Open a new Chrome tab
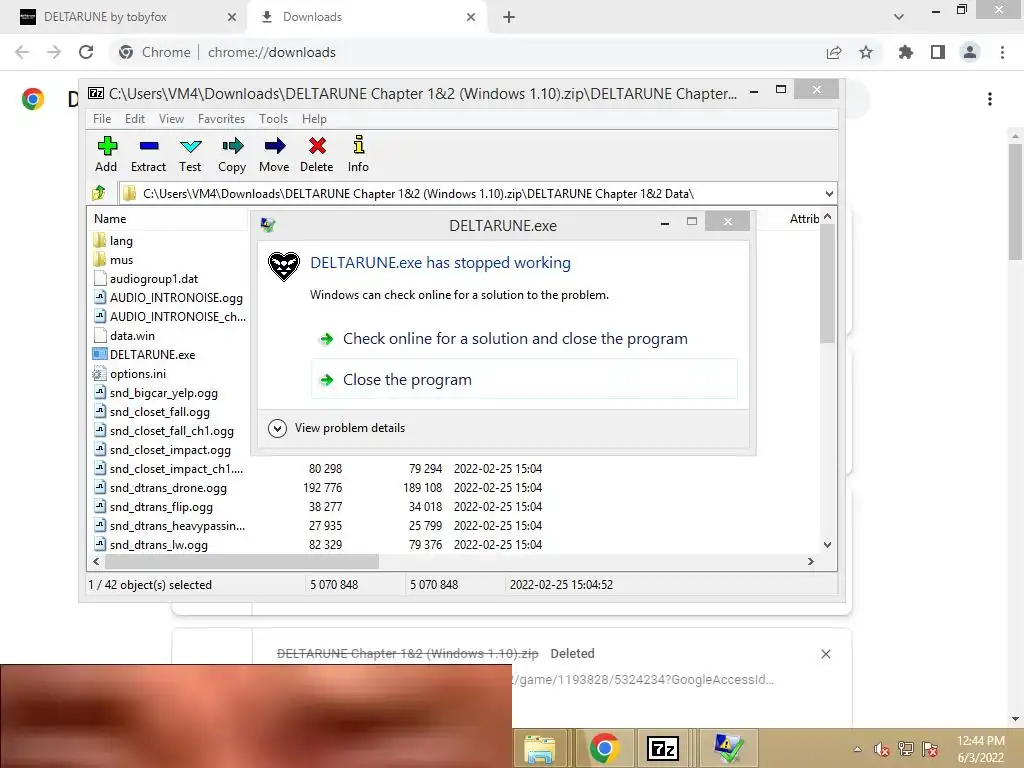1024x768 pixels. tap(509, 17)
